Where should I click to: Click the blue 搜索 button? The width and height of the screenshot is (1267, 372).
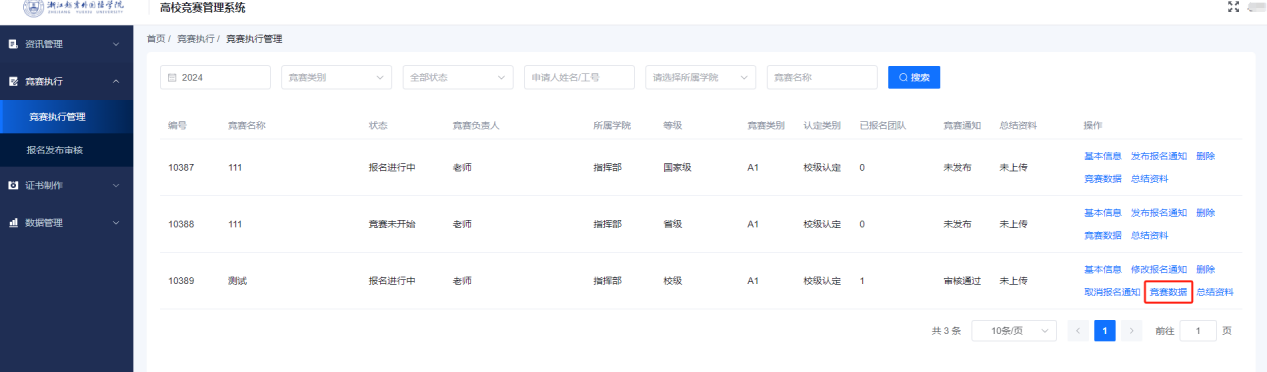pyautogui.click(x=914, y=77)
